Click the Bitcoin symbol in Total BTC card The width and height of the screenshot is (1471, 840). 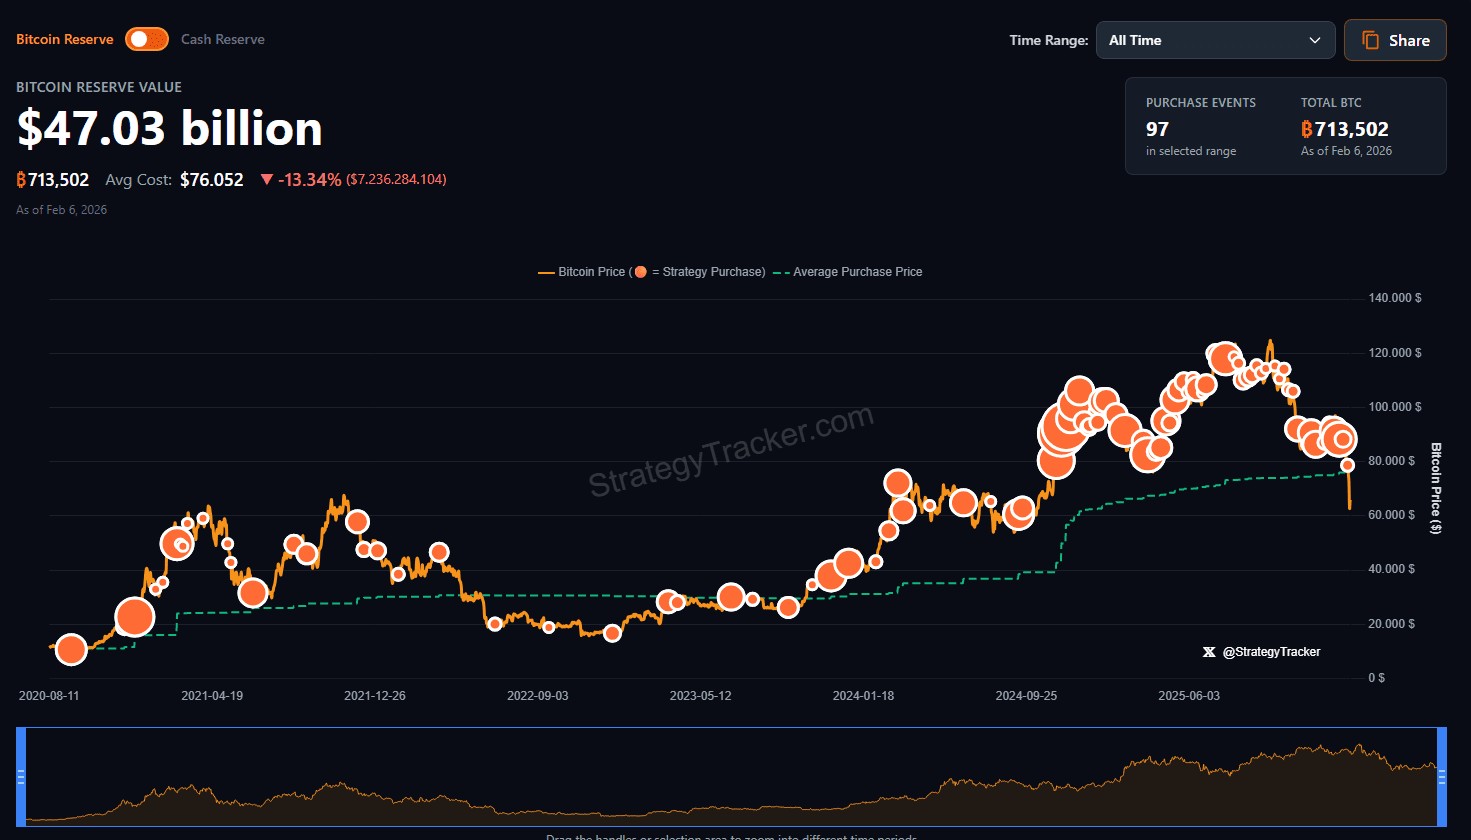[1306, 129]
